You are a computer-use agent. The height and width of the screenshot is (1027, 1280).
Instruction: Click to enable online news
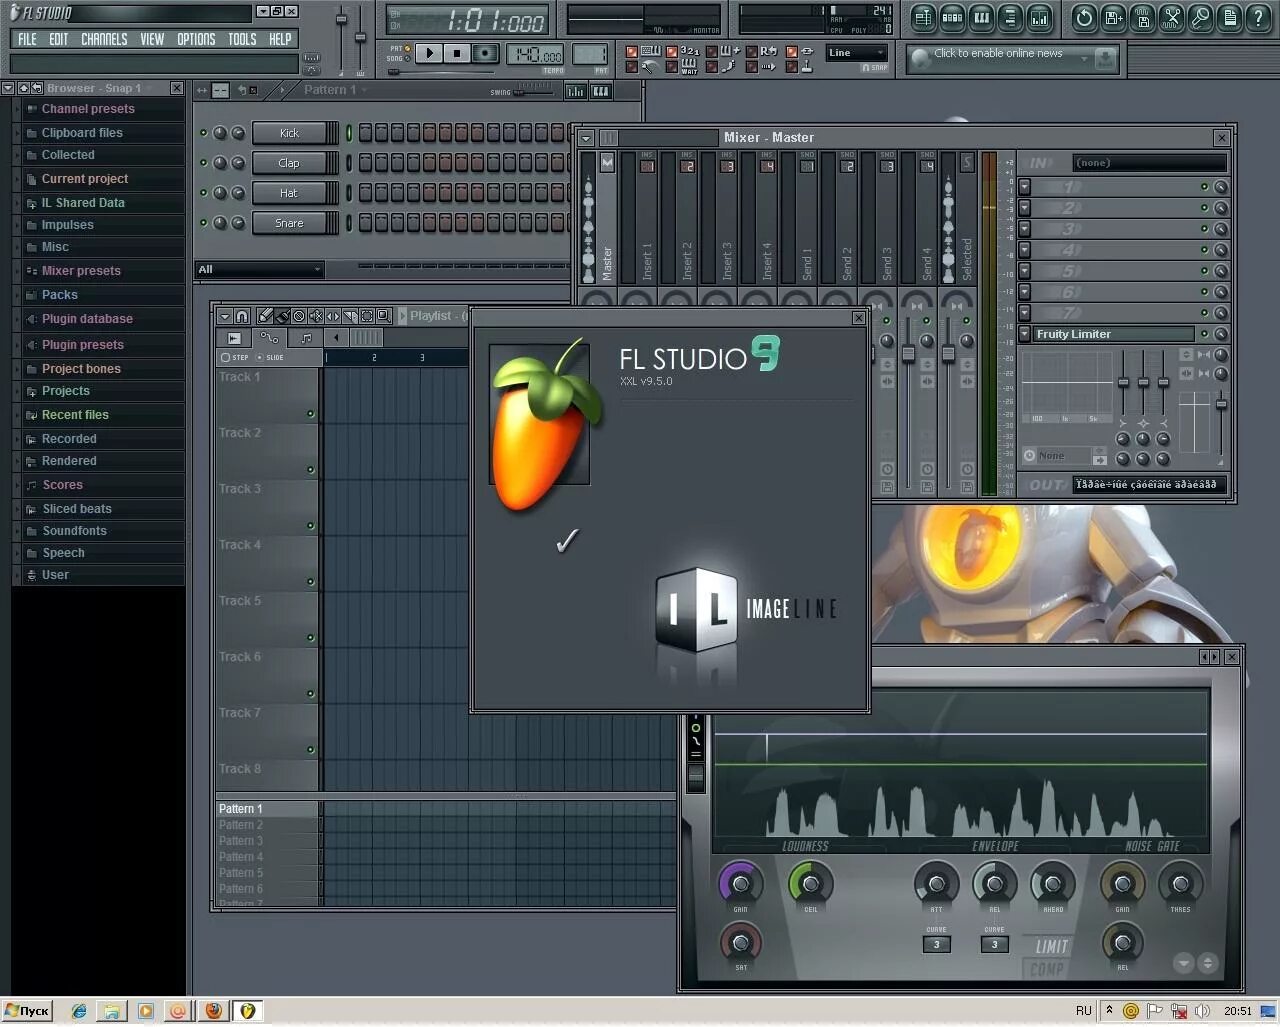point(1011,60)
